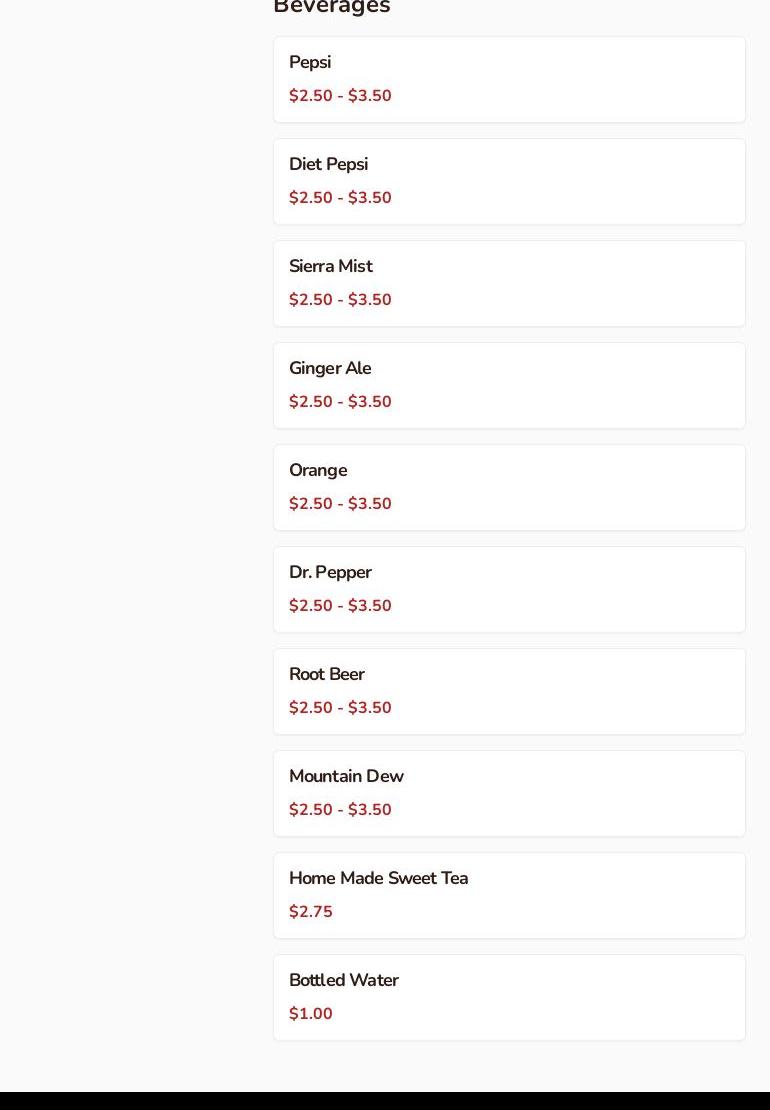Open the Orange soda item
This screenshot has width=770, height=1110.
click(x=318, y=470)
